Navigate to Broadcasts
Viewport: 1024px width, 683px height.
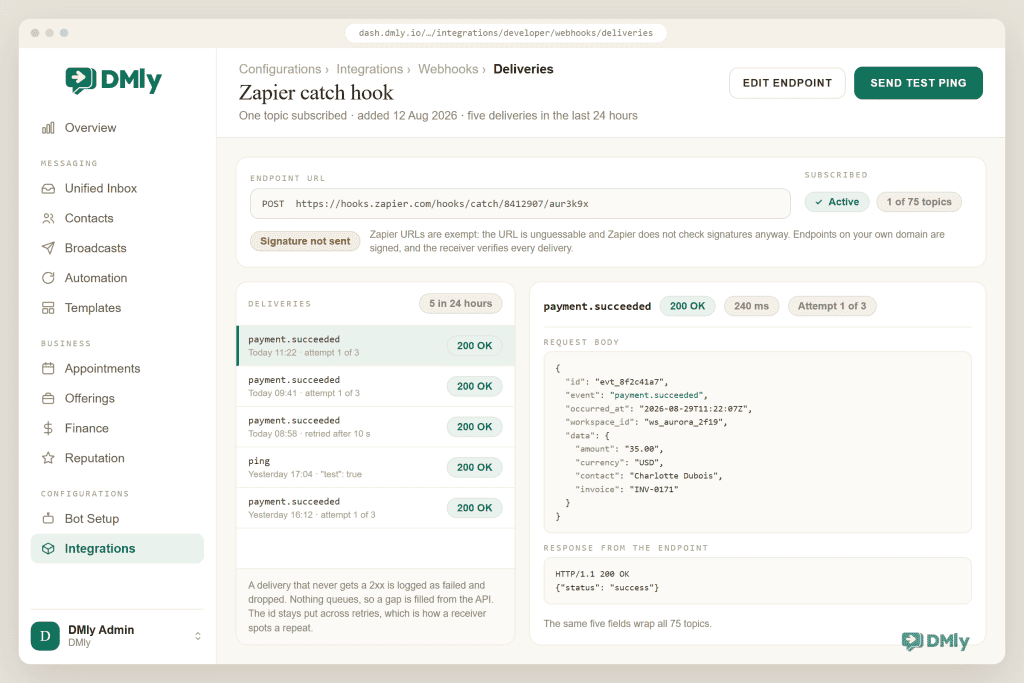pos(118,248)
